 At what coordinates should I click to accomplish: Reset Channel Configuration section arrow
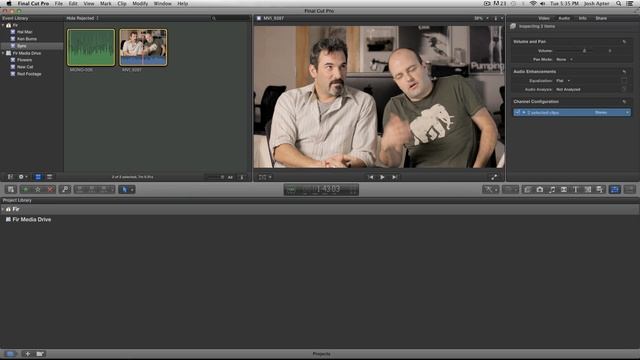pos(624,102)
